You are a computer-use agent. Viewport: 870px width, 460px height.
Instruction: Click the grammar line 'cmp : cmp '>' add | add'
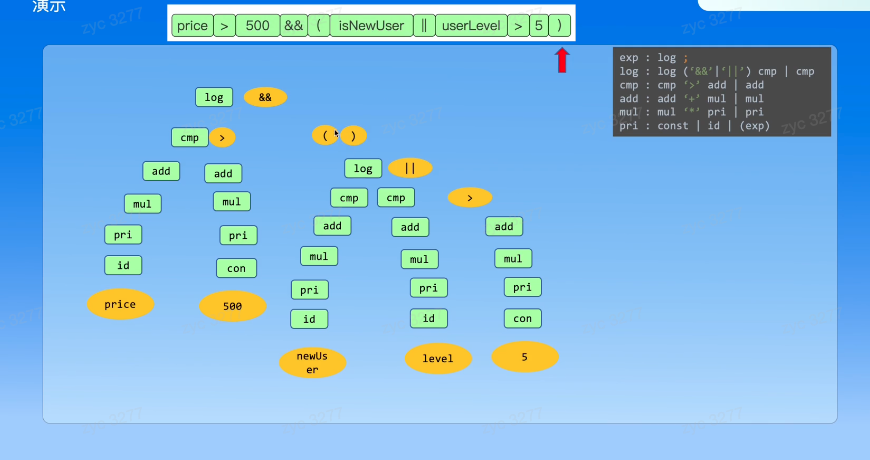691,85
